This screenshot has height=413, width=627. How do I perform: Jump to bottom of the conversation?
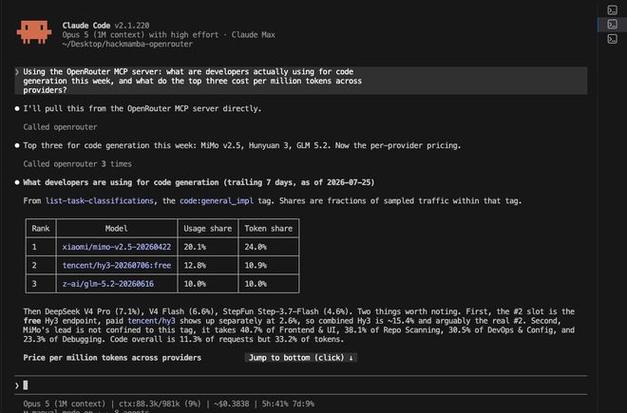point(301,358)
